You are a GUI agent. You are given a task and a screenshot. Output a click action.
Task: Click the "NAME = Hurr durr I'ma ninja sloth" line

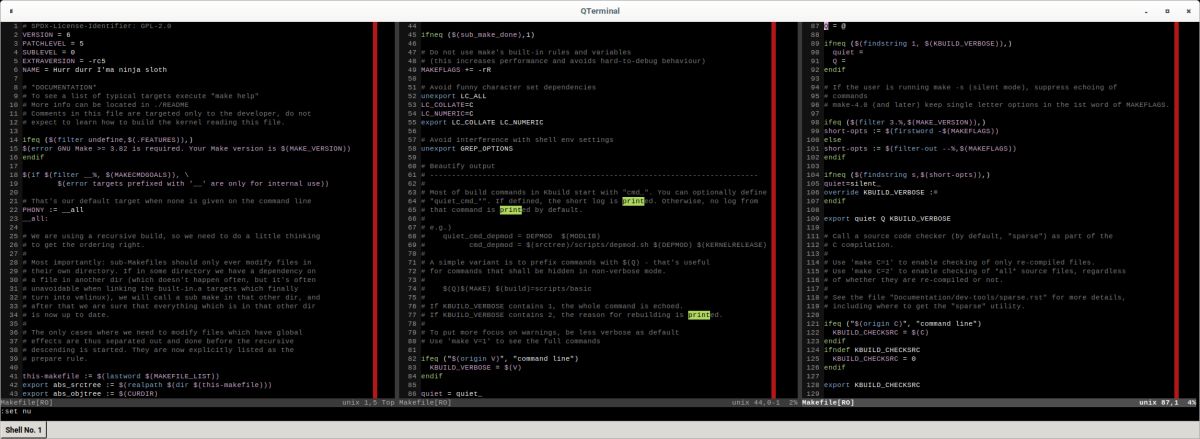93,70
